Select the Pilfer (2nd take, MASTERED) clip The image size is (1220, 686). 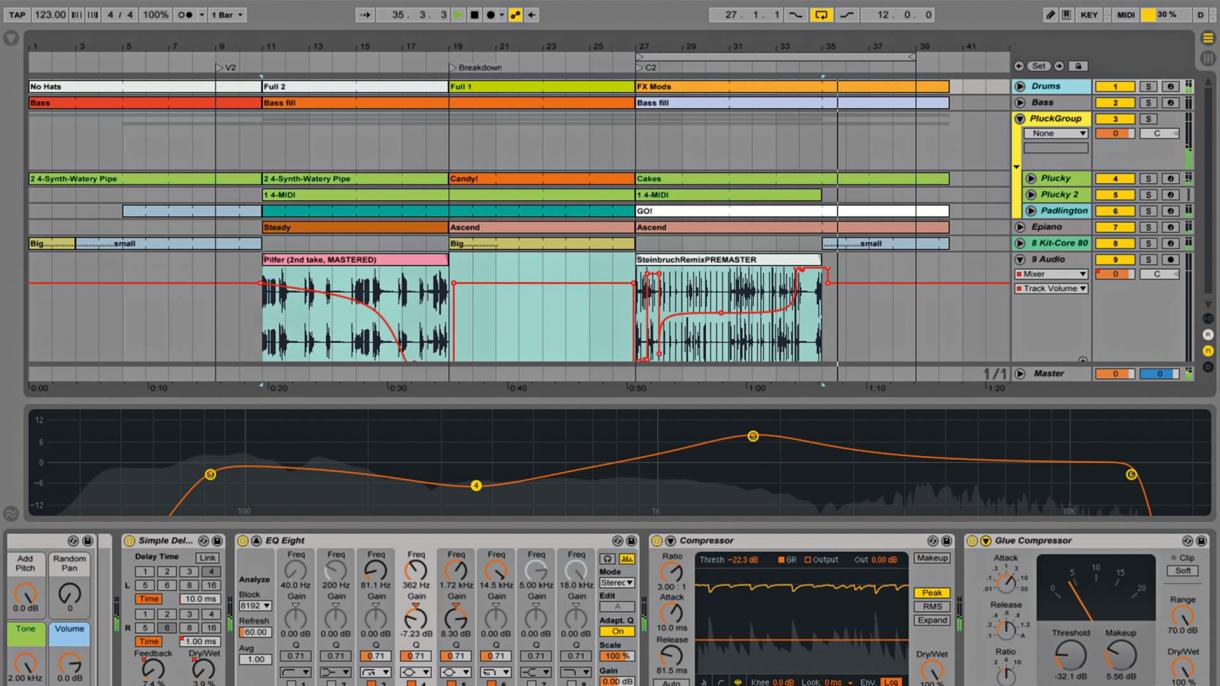355,260
